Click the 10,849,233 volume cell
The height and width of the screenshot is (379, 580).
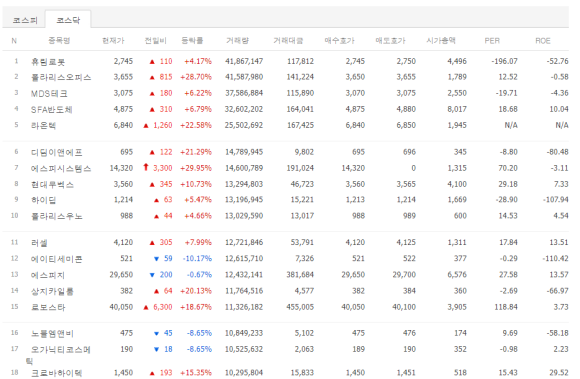click(x=244, y=333)
